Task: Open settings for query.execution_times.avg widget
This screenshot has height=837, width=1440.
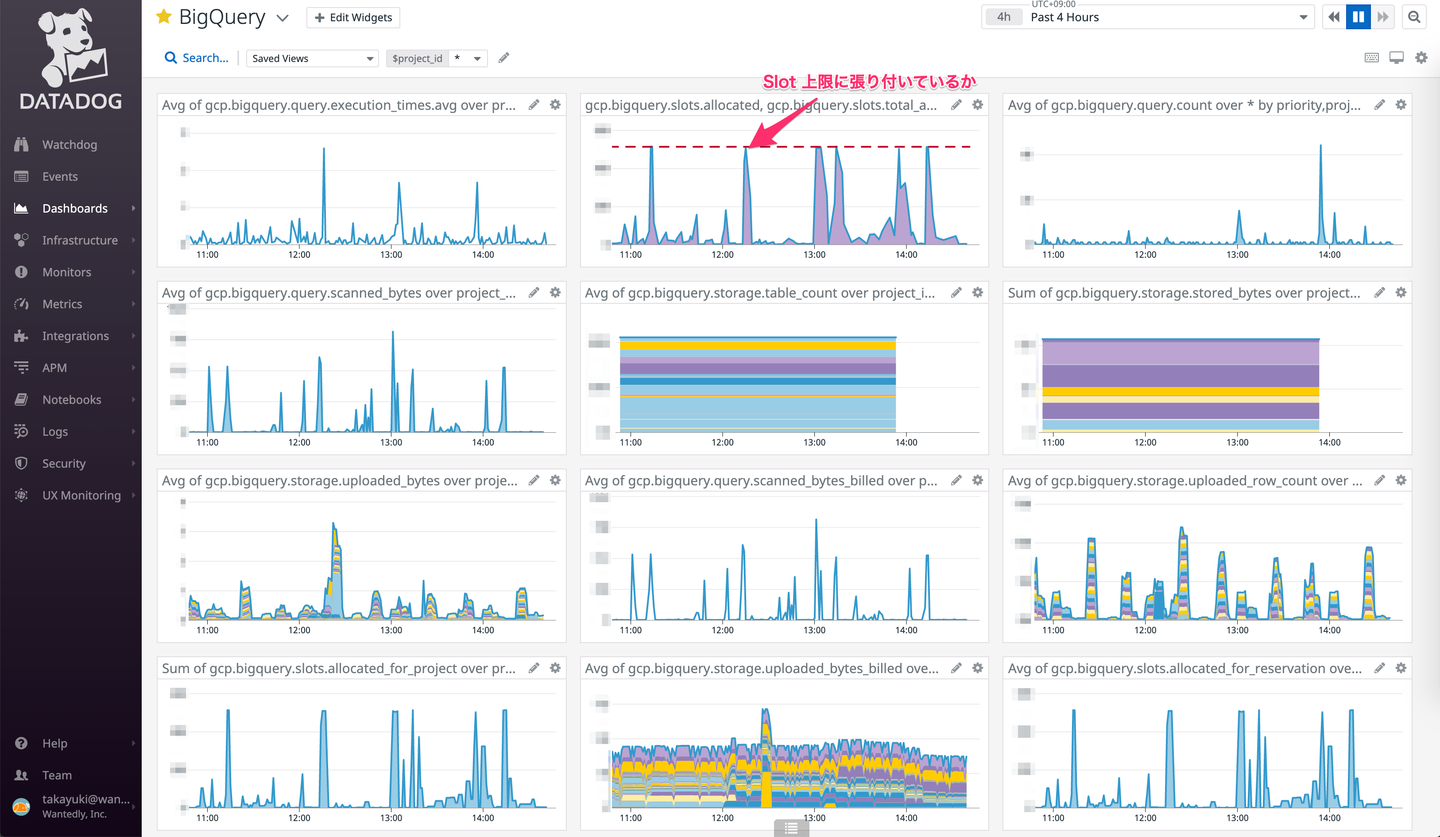Action: point(555,105)
